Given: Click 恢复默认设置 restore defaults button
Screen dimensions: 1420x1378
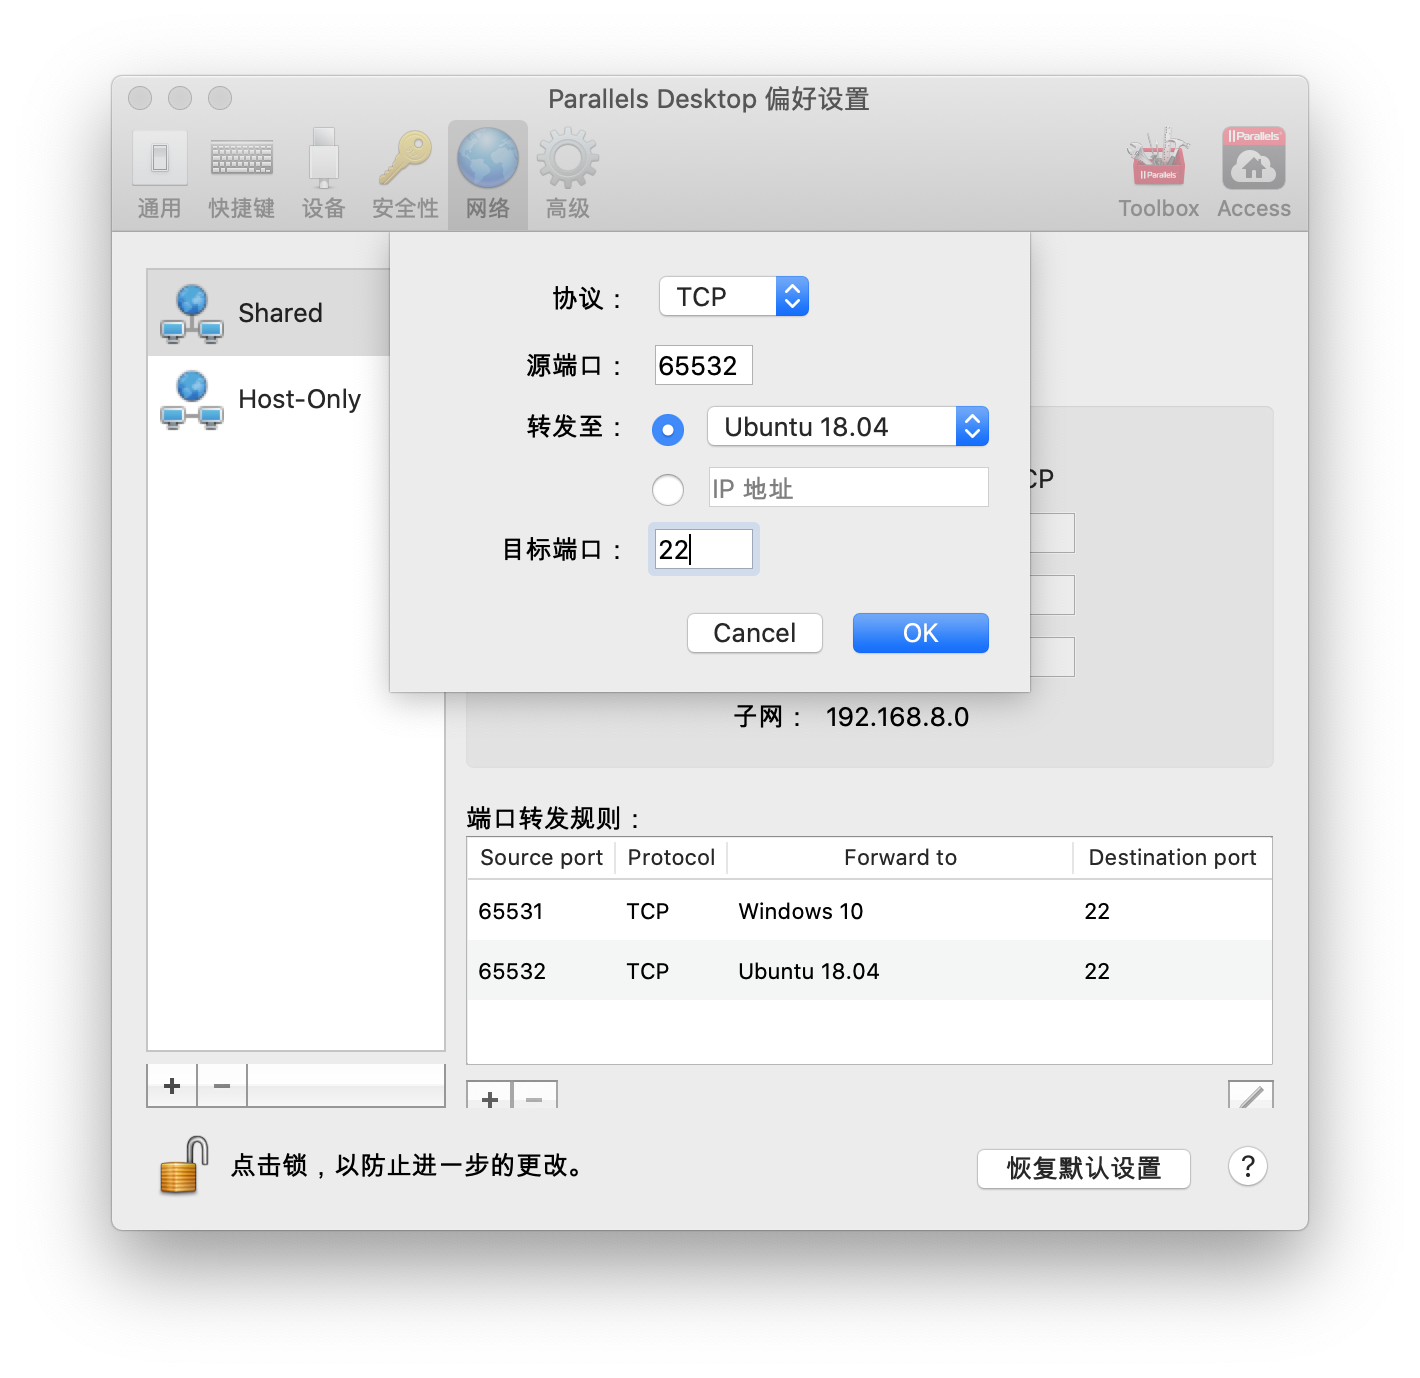Looking at the screenshot, I should pos(1084,1168).
